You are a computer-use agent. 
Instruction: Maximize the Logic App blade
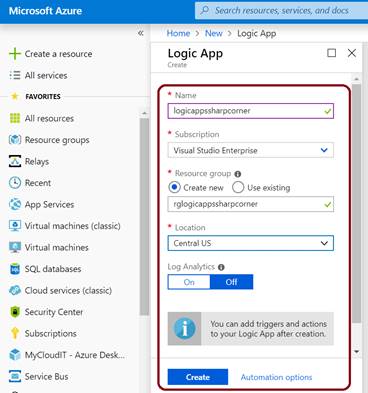point(331,53)
